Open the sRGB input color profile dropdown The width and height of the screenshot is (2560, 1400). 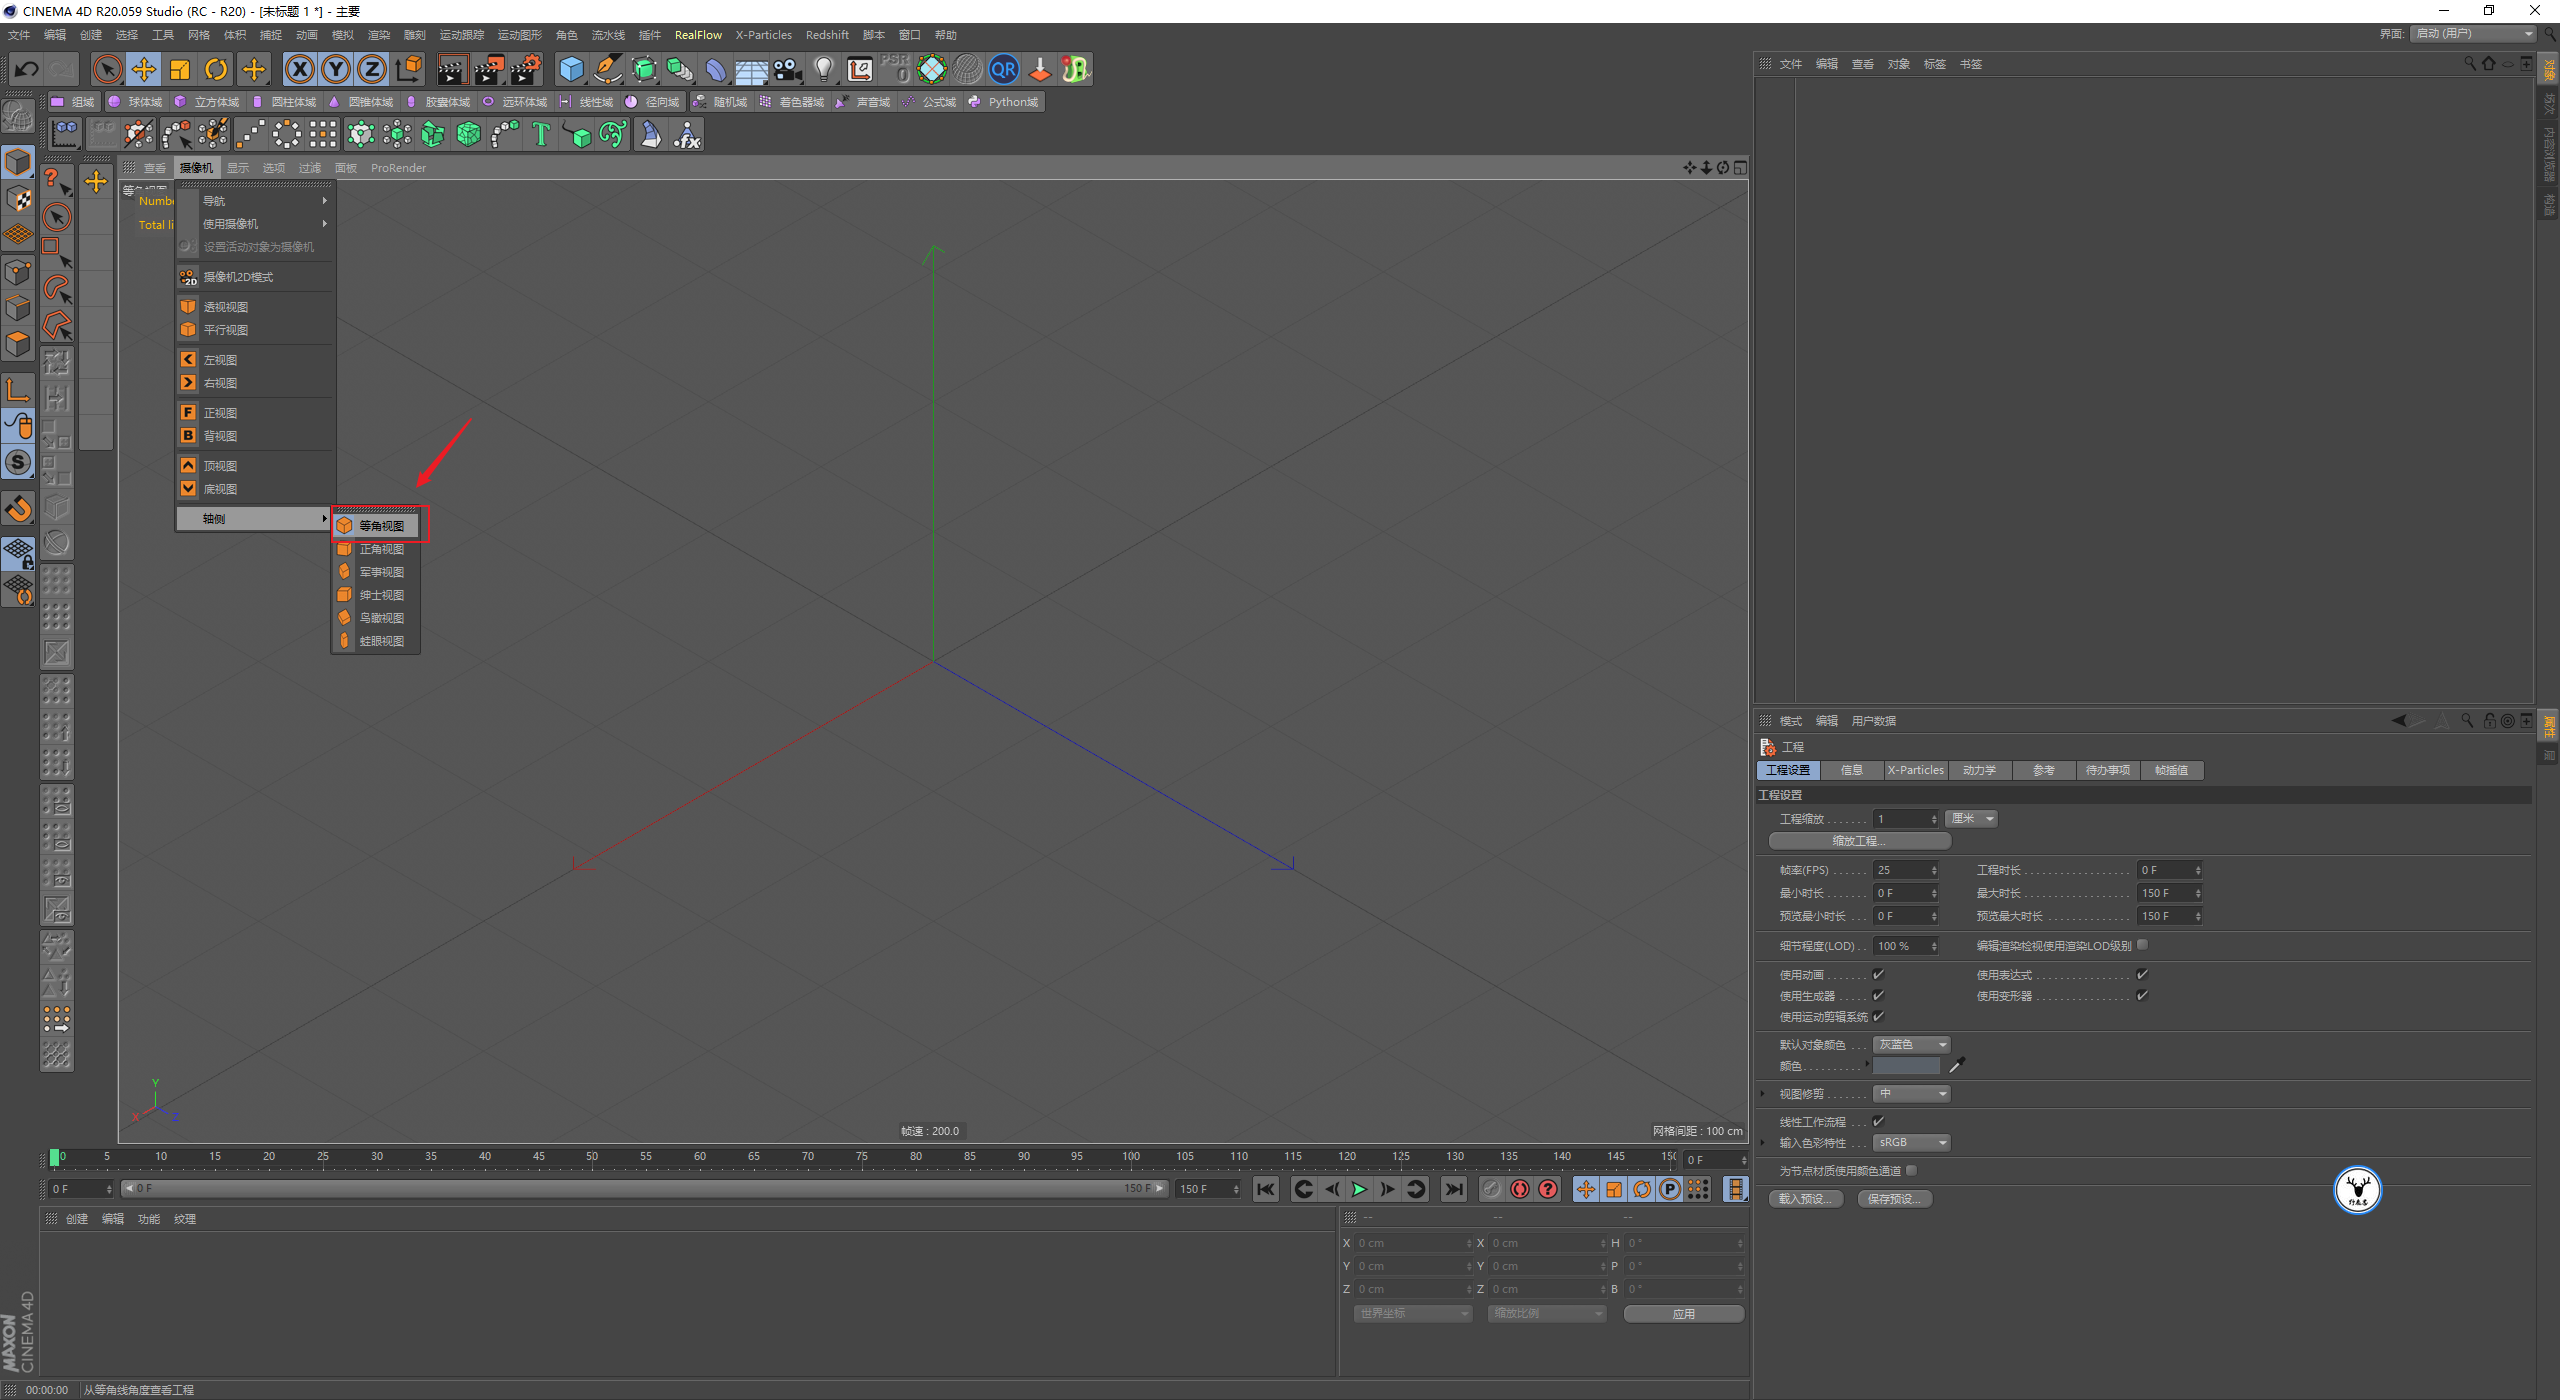pos(1911,1142)
